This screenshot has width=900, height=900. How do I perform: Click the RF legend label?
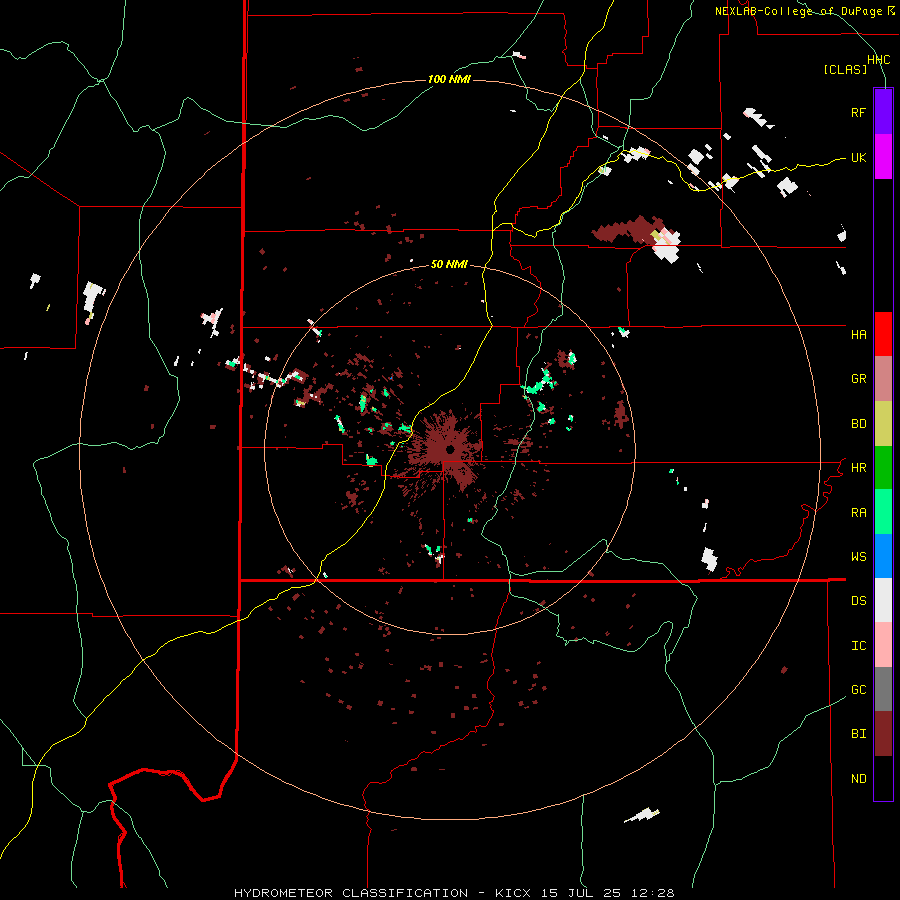858,112
